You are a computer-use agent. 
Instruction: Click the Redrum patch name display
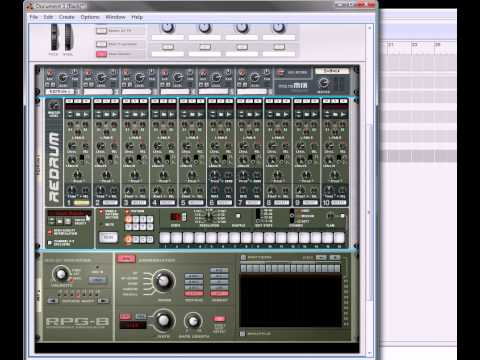69,213
